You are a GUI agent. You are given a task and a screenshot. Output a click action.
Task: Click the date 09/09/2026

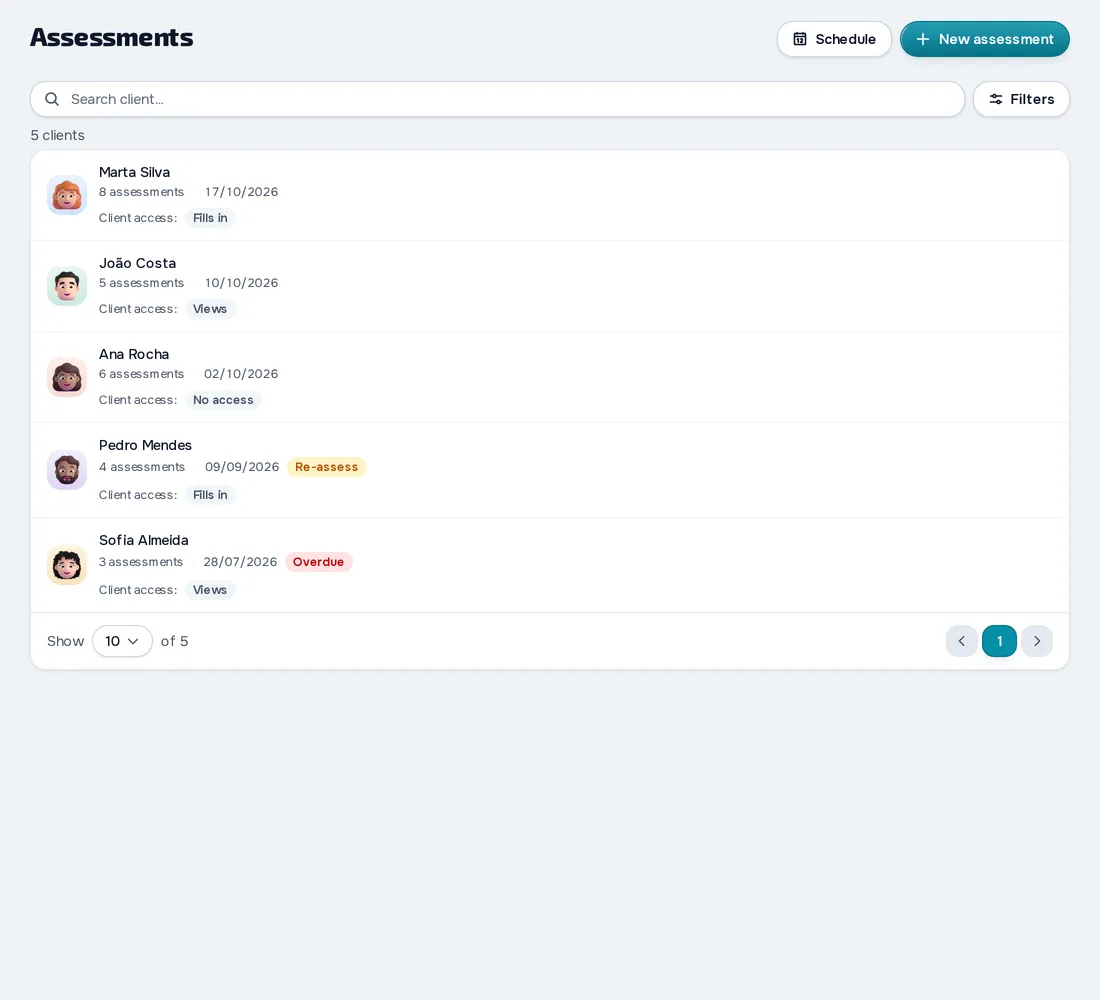click(x=242, y=467)
